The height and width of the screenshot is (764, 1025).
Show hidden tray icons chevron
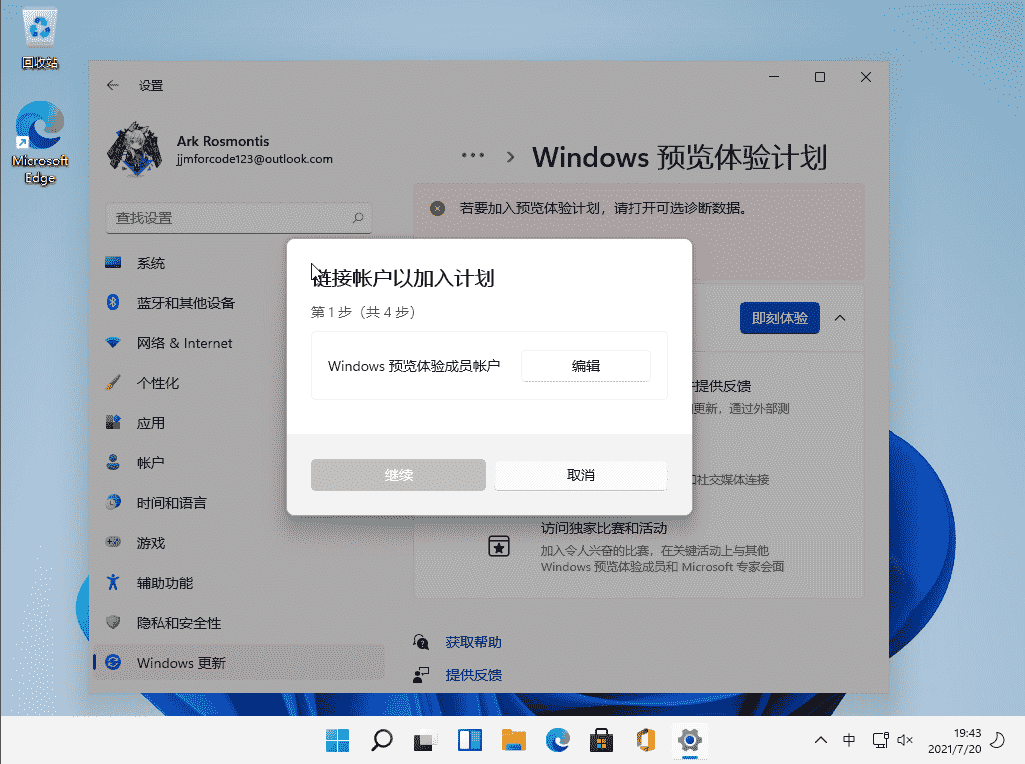821,740
